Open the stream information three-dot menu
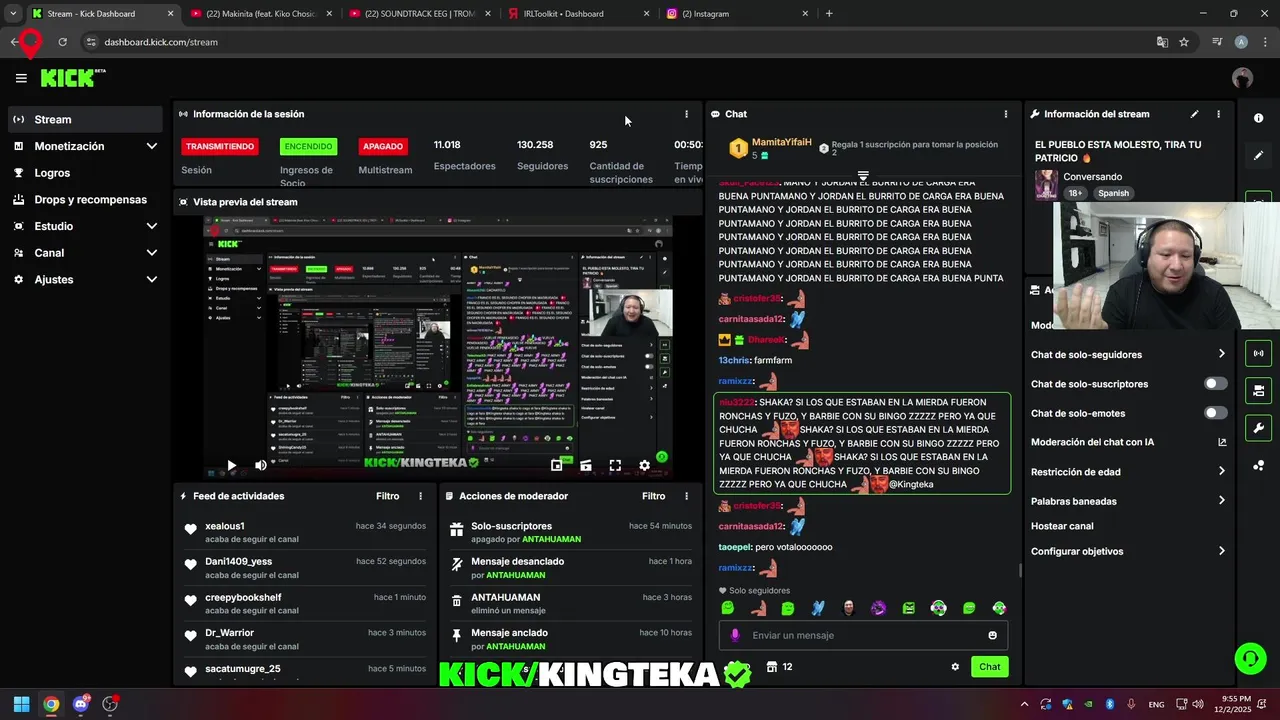The image size is (1280, 720). 1218,114
